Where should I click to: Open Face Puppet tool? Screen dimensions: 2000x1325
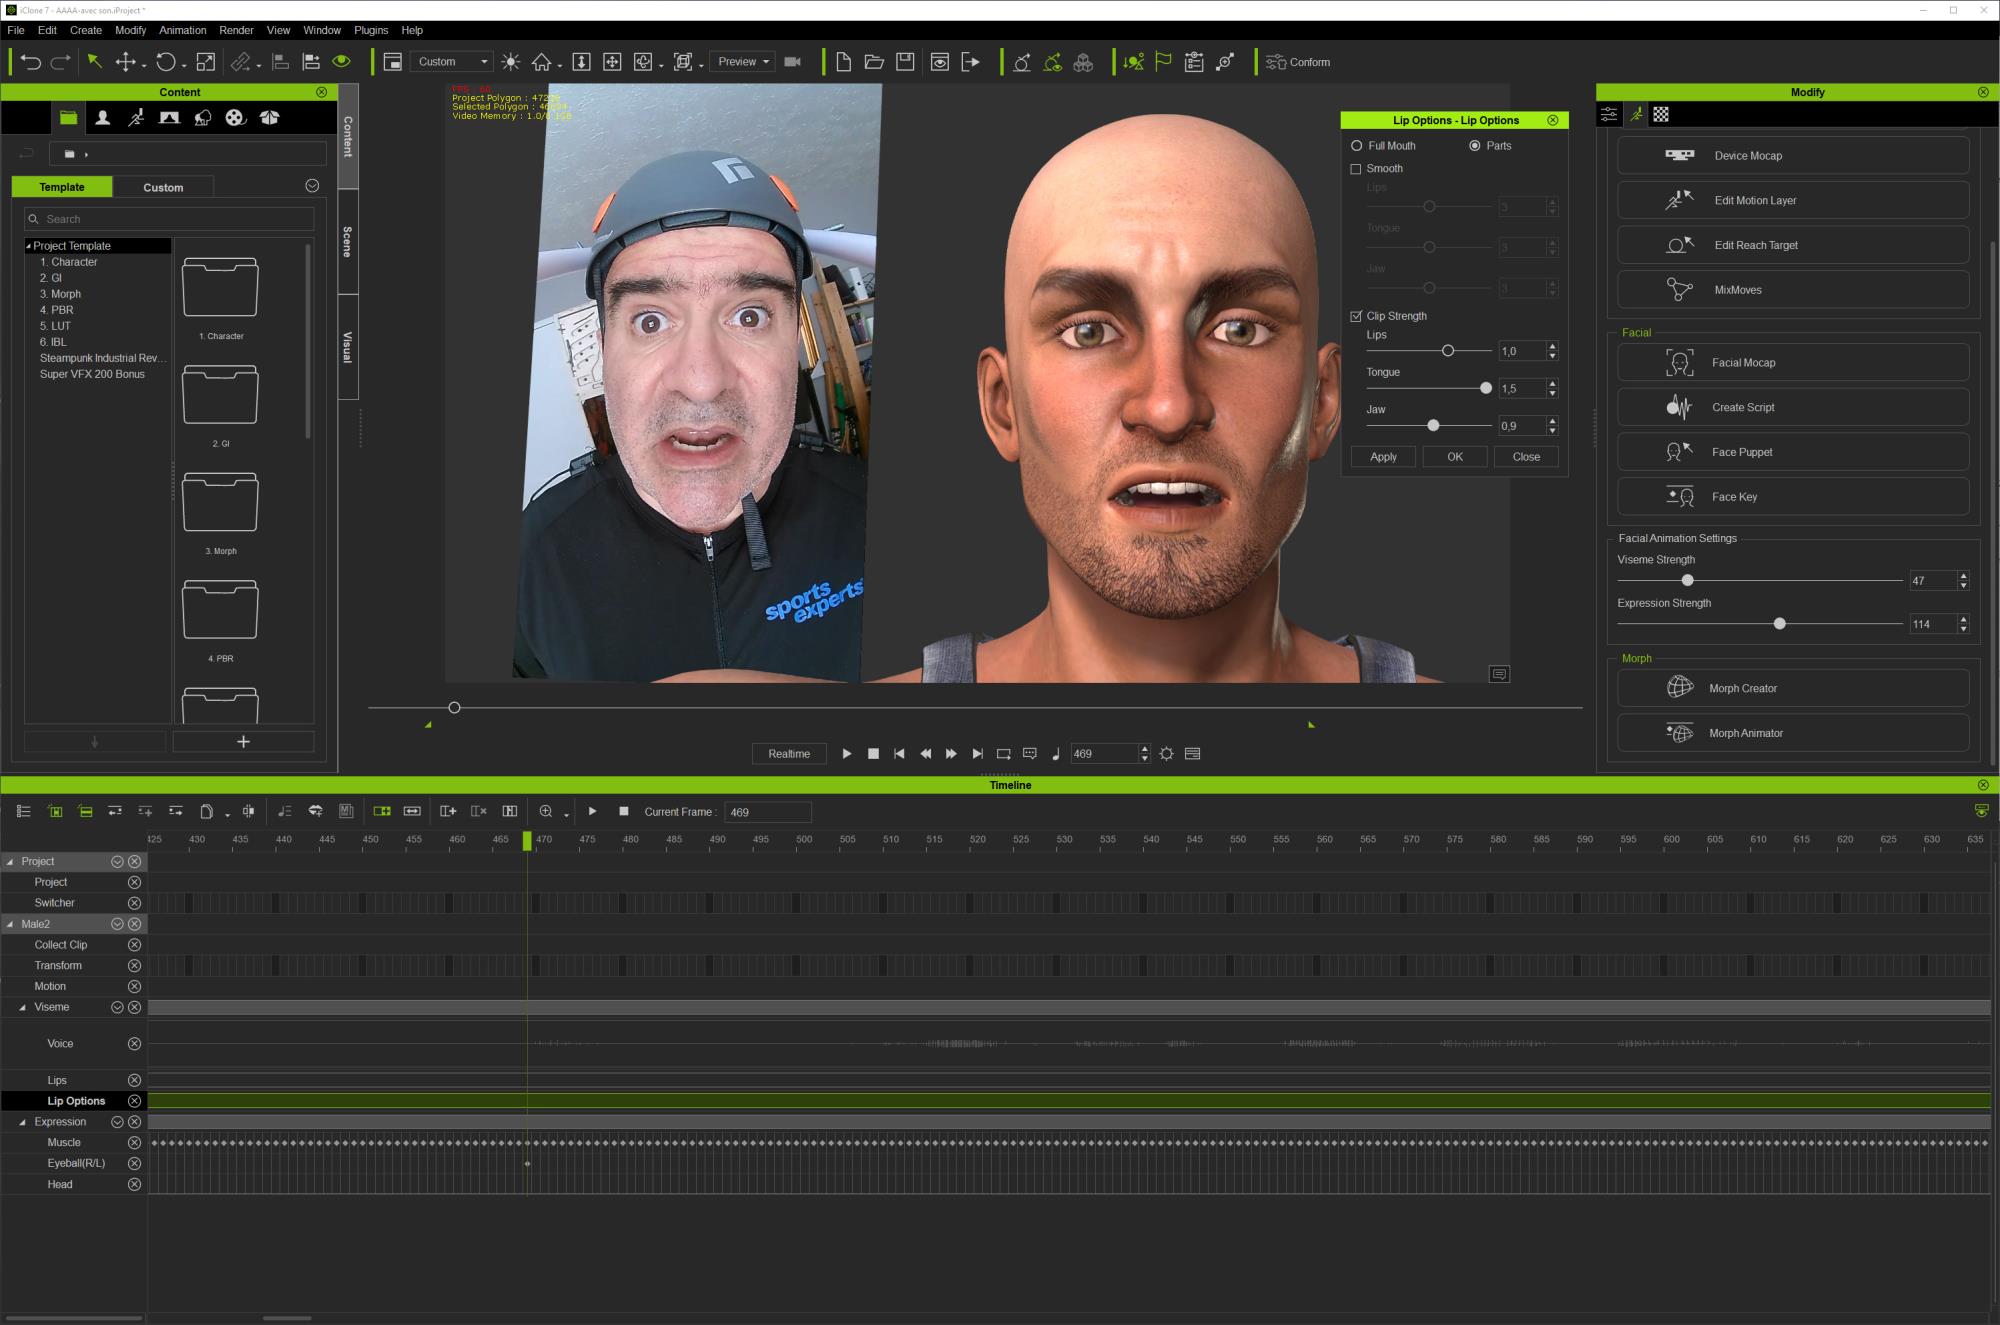(x=1793, y=452)
